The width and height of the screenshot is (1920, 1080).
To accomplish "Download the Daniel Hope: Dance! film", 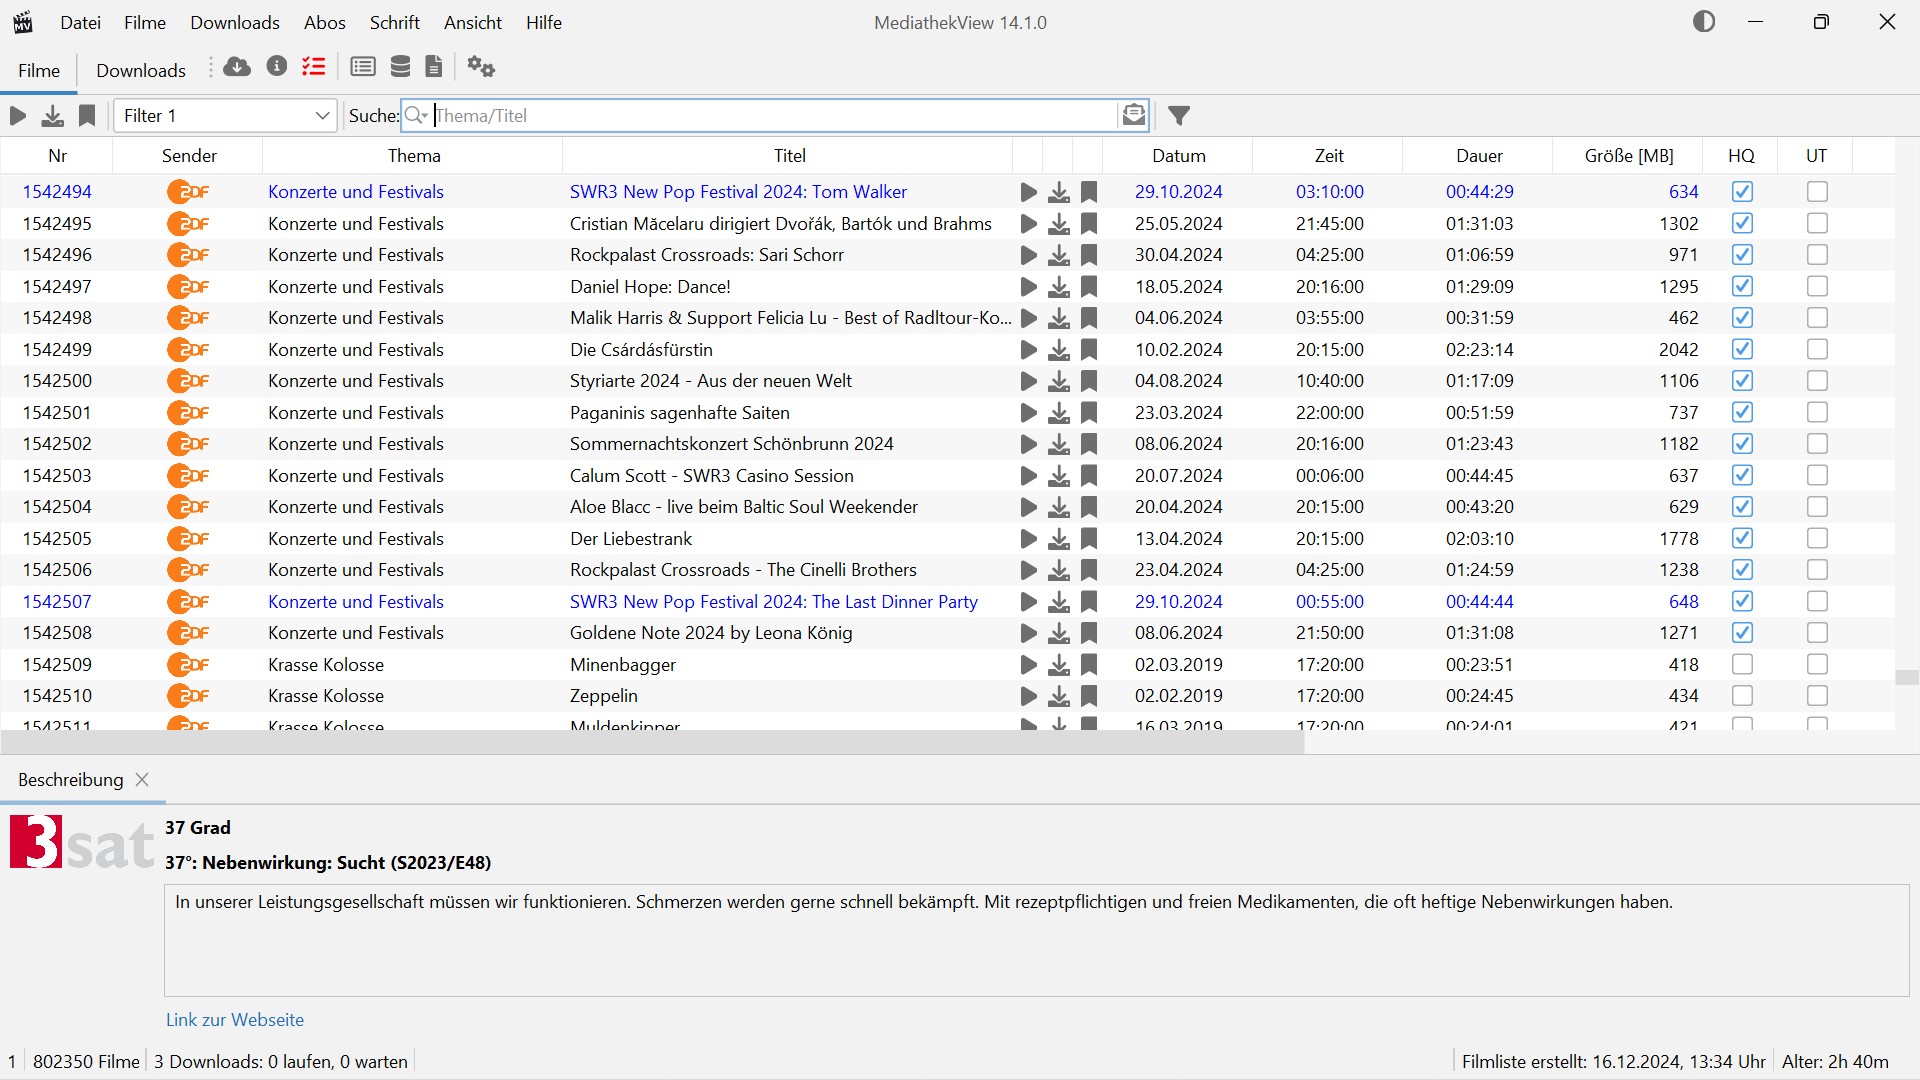I will click(x=1059, y=287).
